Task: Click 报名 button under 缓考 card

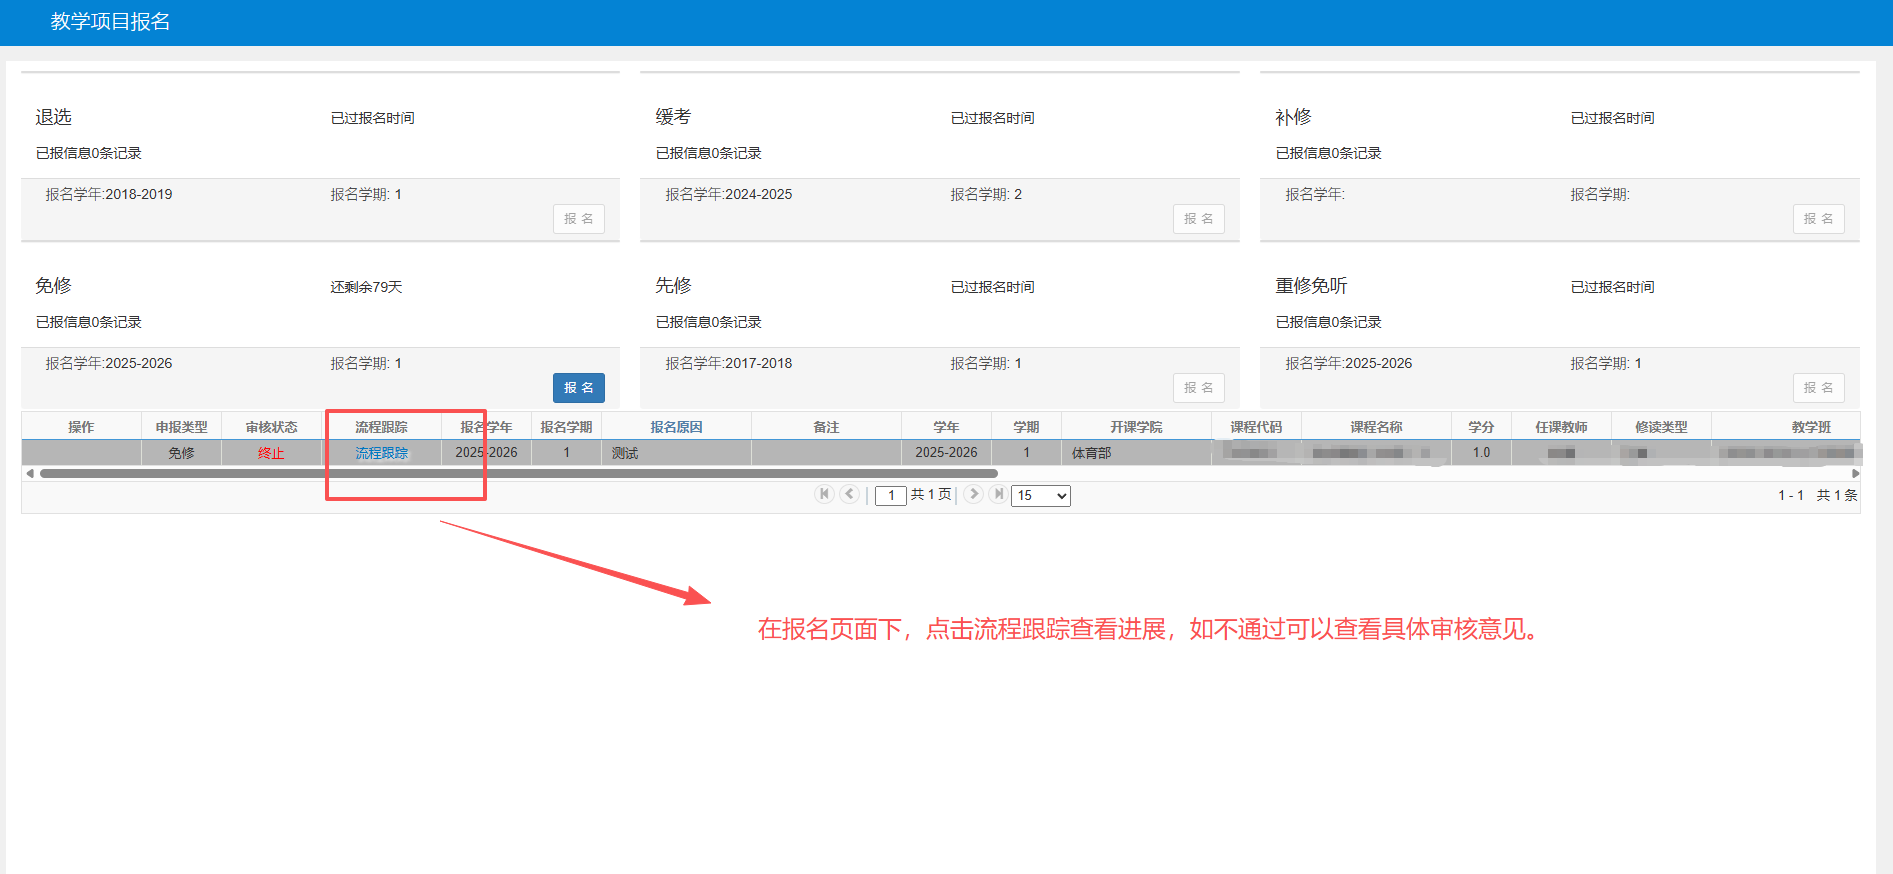Action: 1198,219
